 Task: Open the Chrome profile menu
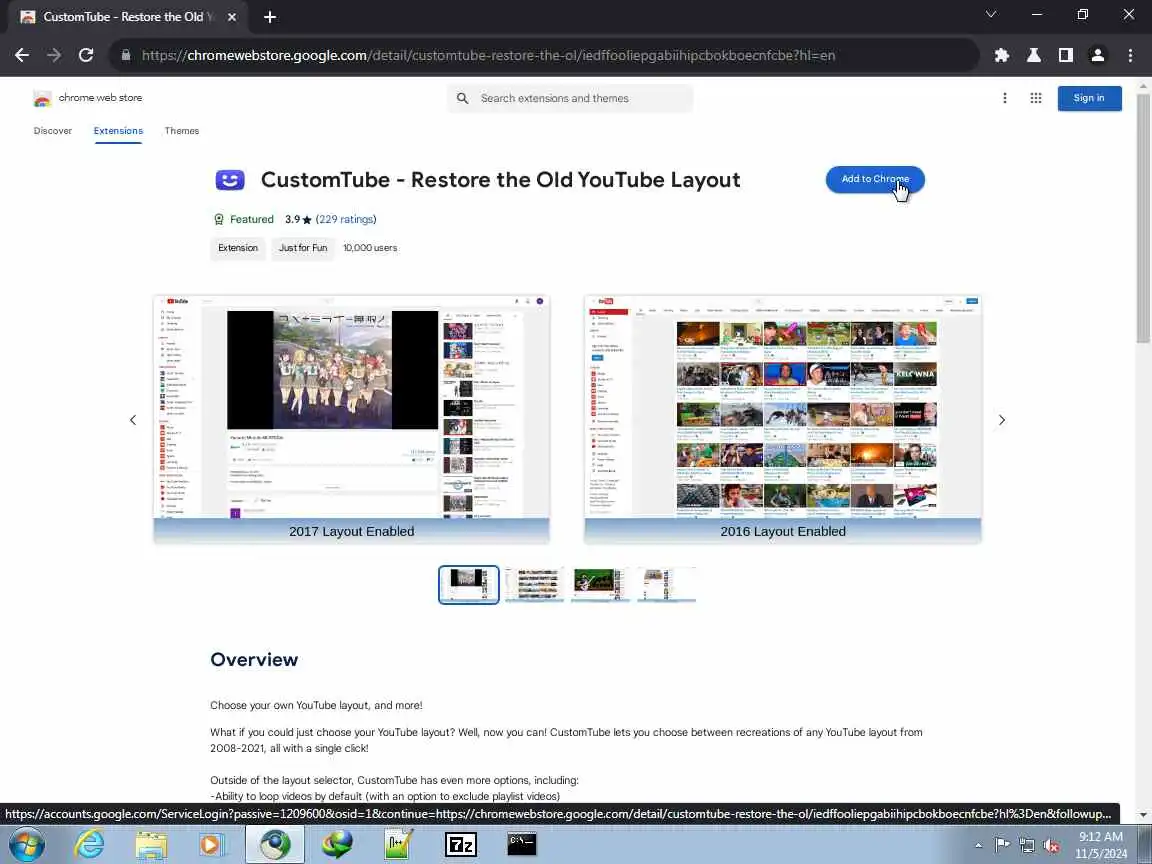(1098, 55)
